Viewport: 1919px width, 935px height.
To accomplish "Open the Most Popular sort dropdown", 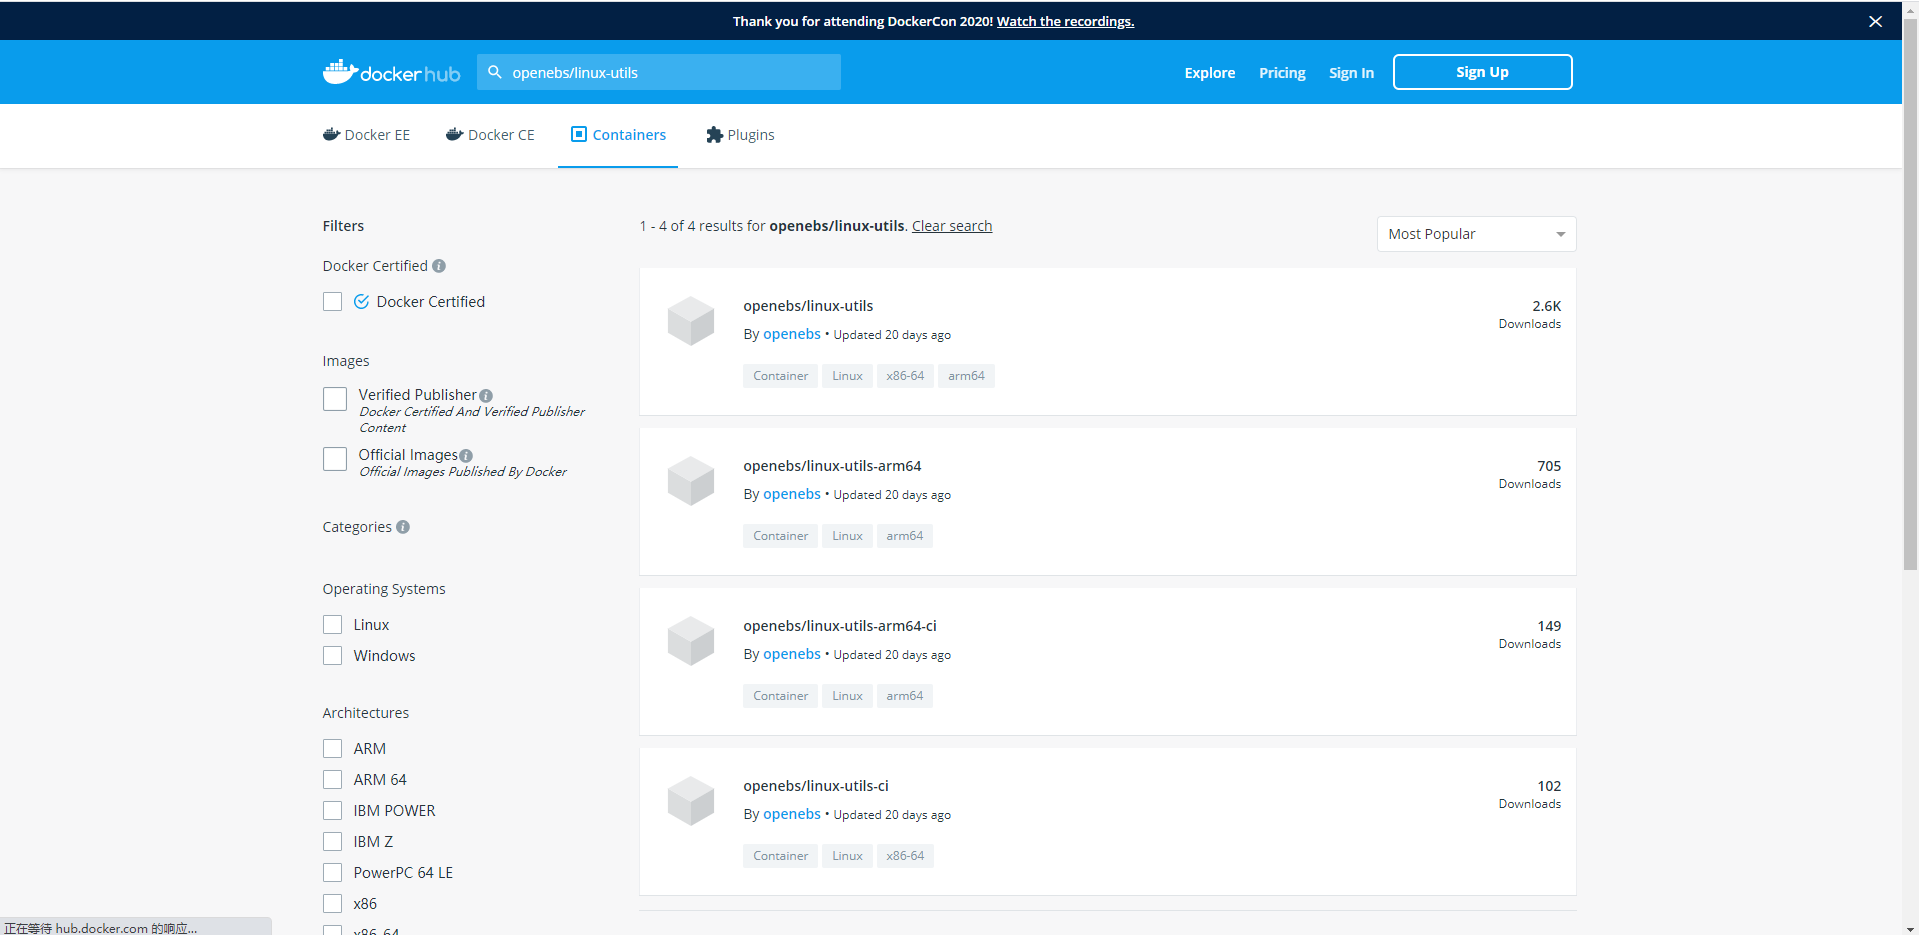I will click(1476, 234).
